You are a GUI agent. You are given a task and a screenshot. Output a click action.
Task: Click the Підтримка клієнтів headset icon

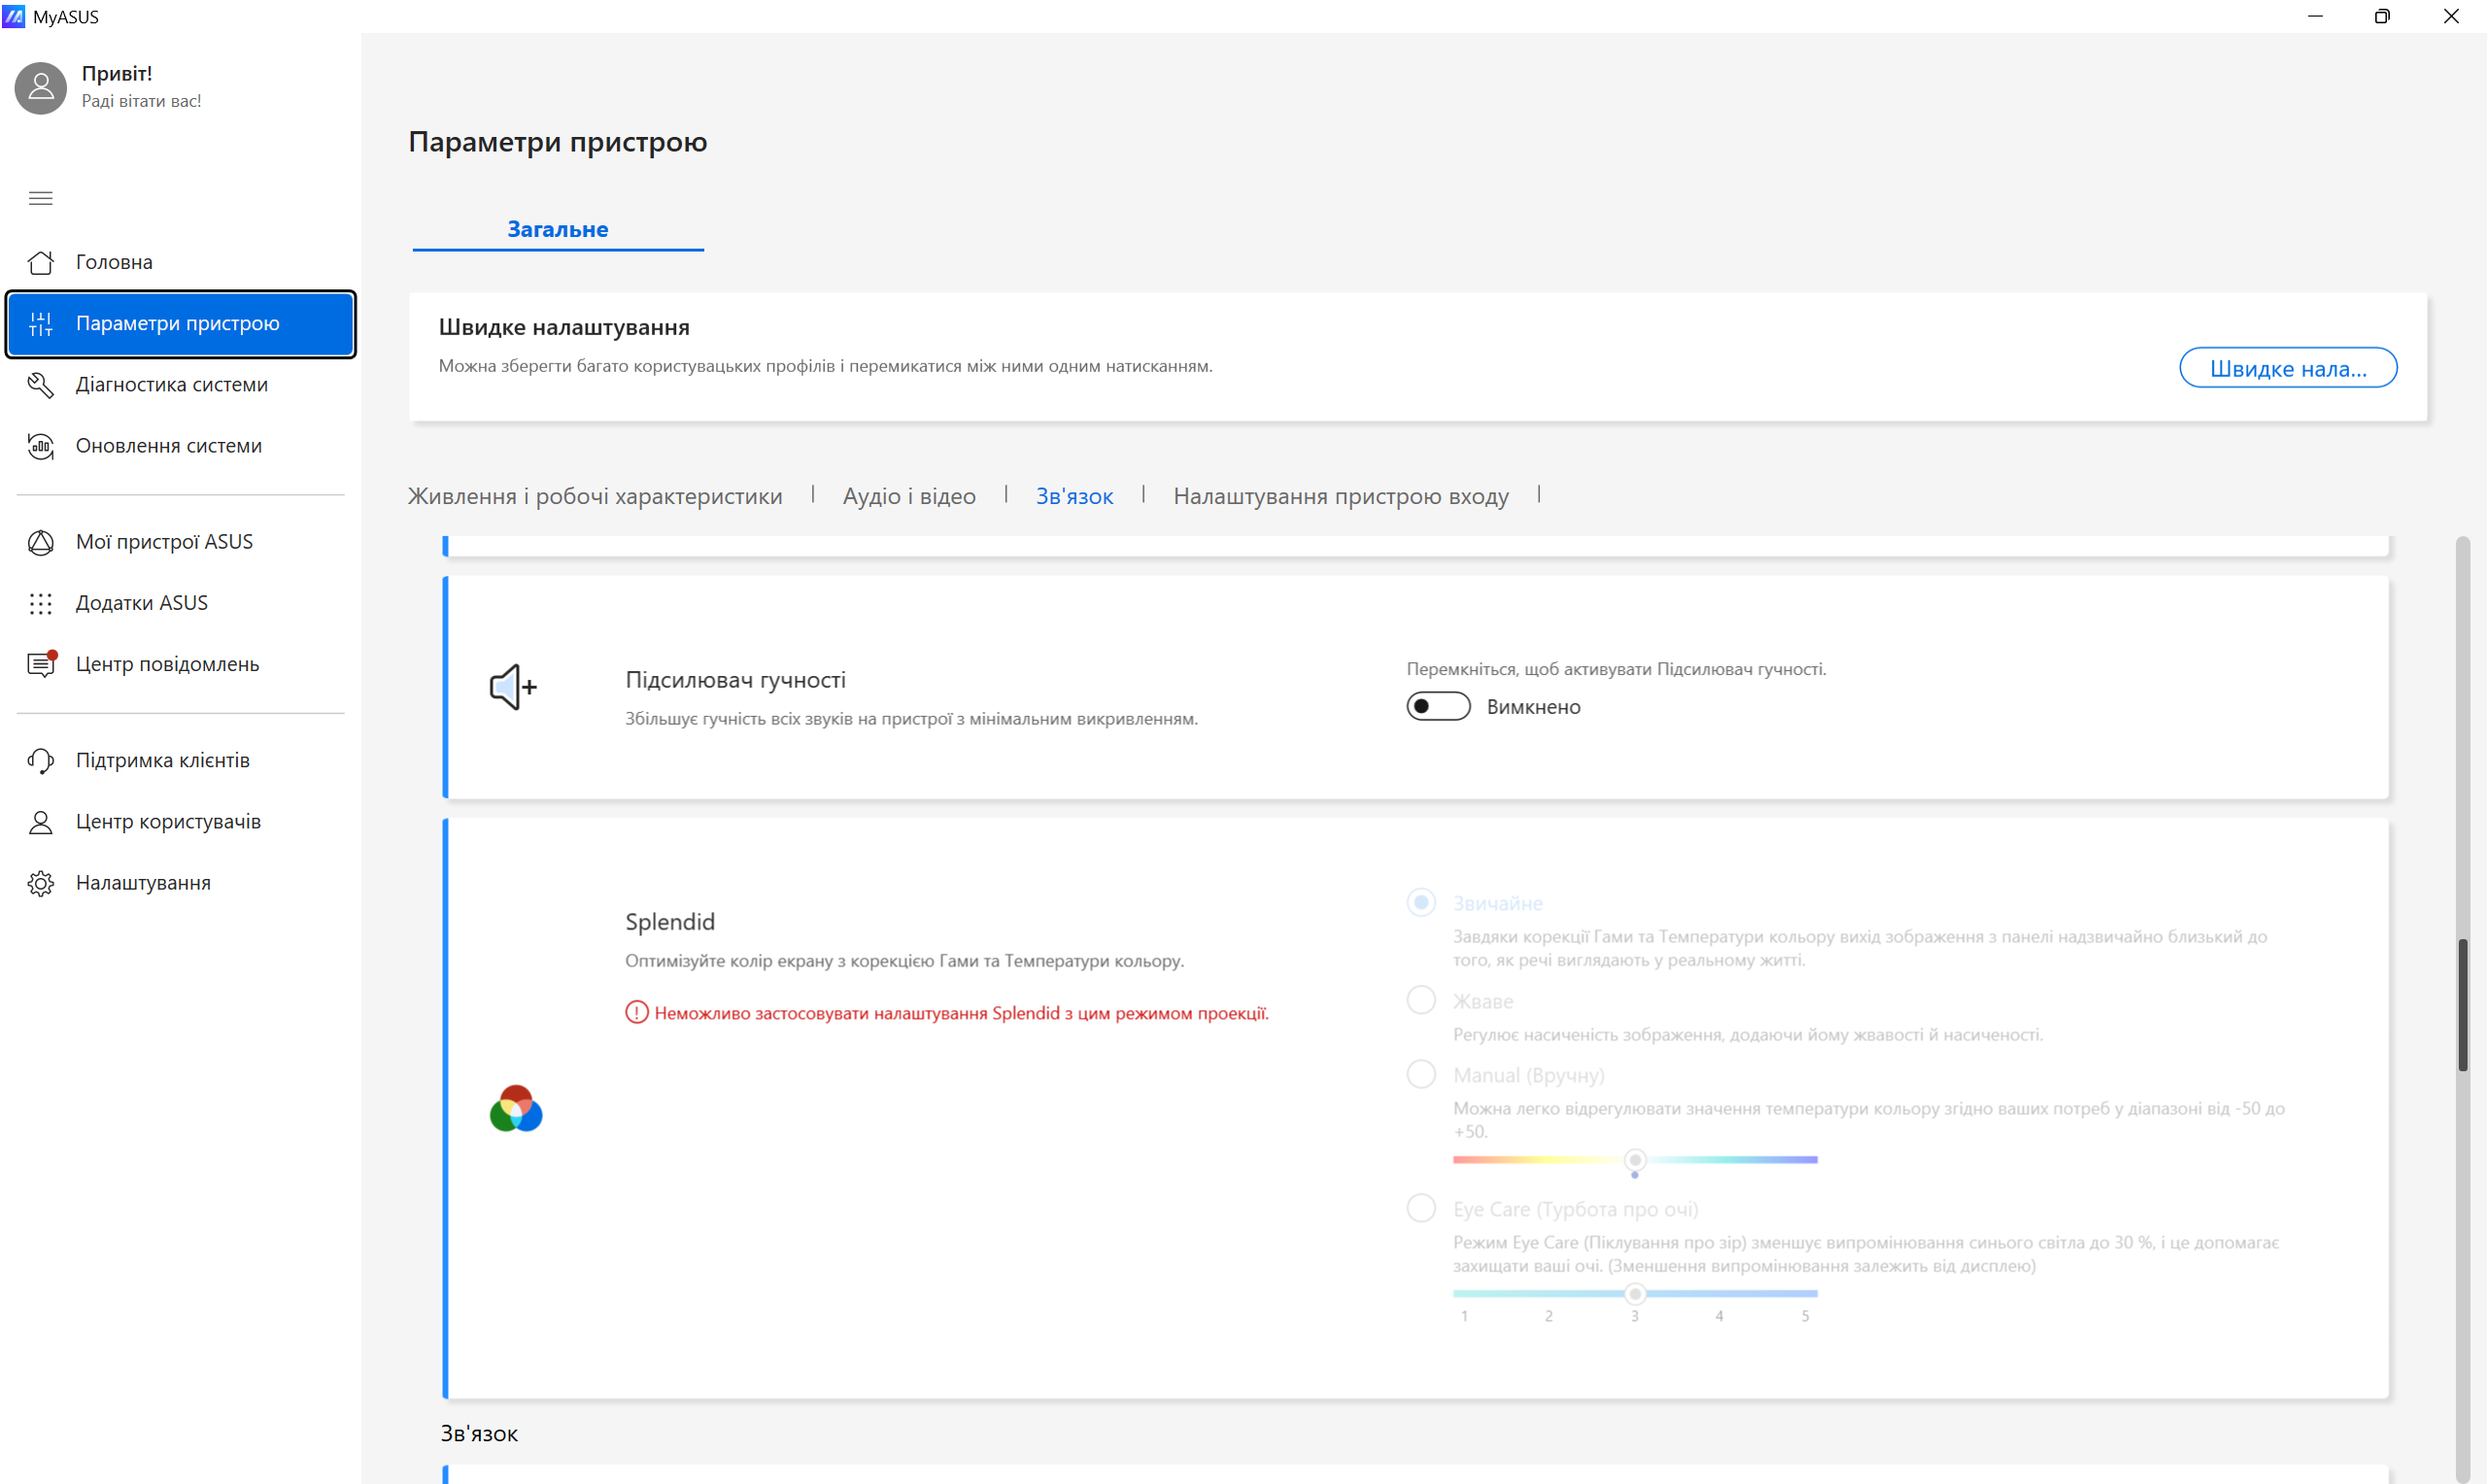click(x=41, y=761)
